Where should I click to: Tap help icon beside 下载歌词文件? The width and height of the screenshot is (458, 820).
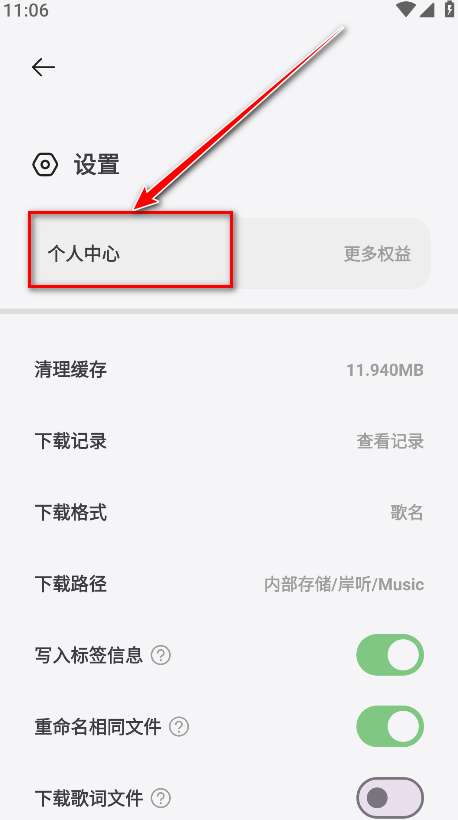pos(161,798)
